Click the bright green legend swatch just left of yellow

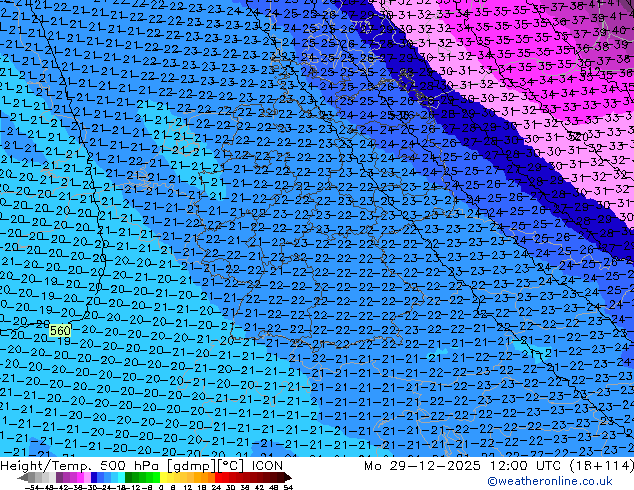tap(156, 477)
